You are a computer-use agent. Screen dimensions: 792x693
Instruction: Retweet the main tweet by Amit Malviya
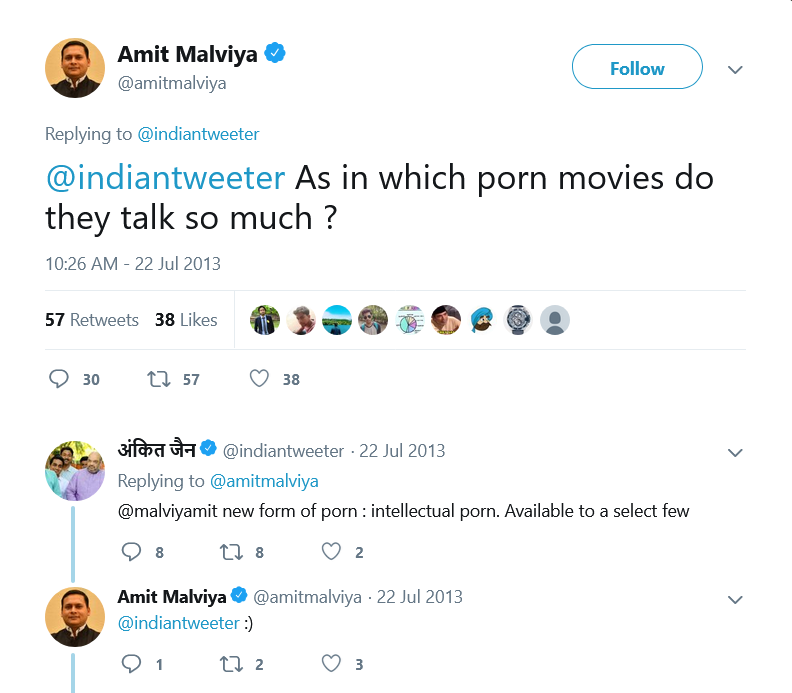pyautogui.click(x=159, y=379)
